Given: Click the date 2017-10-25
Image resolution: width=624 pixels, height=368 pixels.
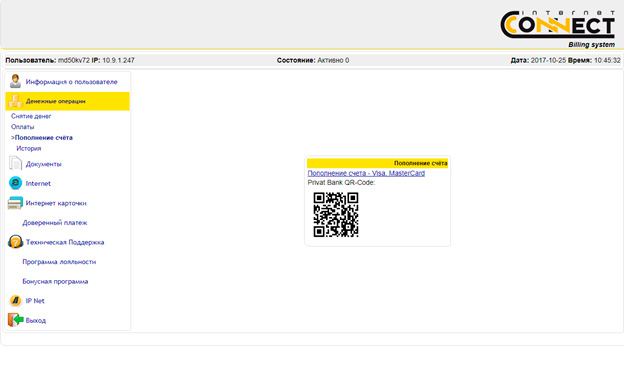Looking at the screenshot, I should (548, 60).
